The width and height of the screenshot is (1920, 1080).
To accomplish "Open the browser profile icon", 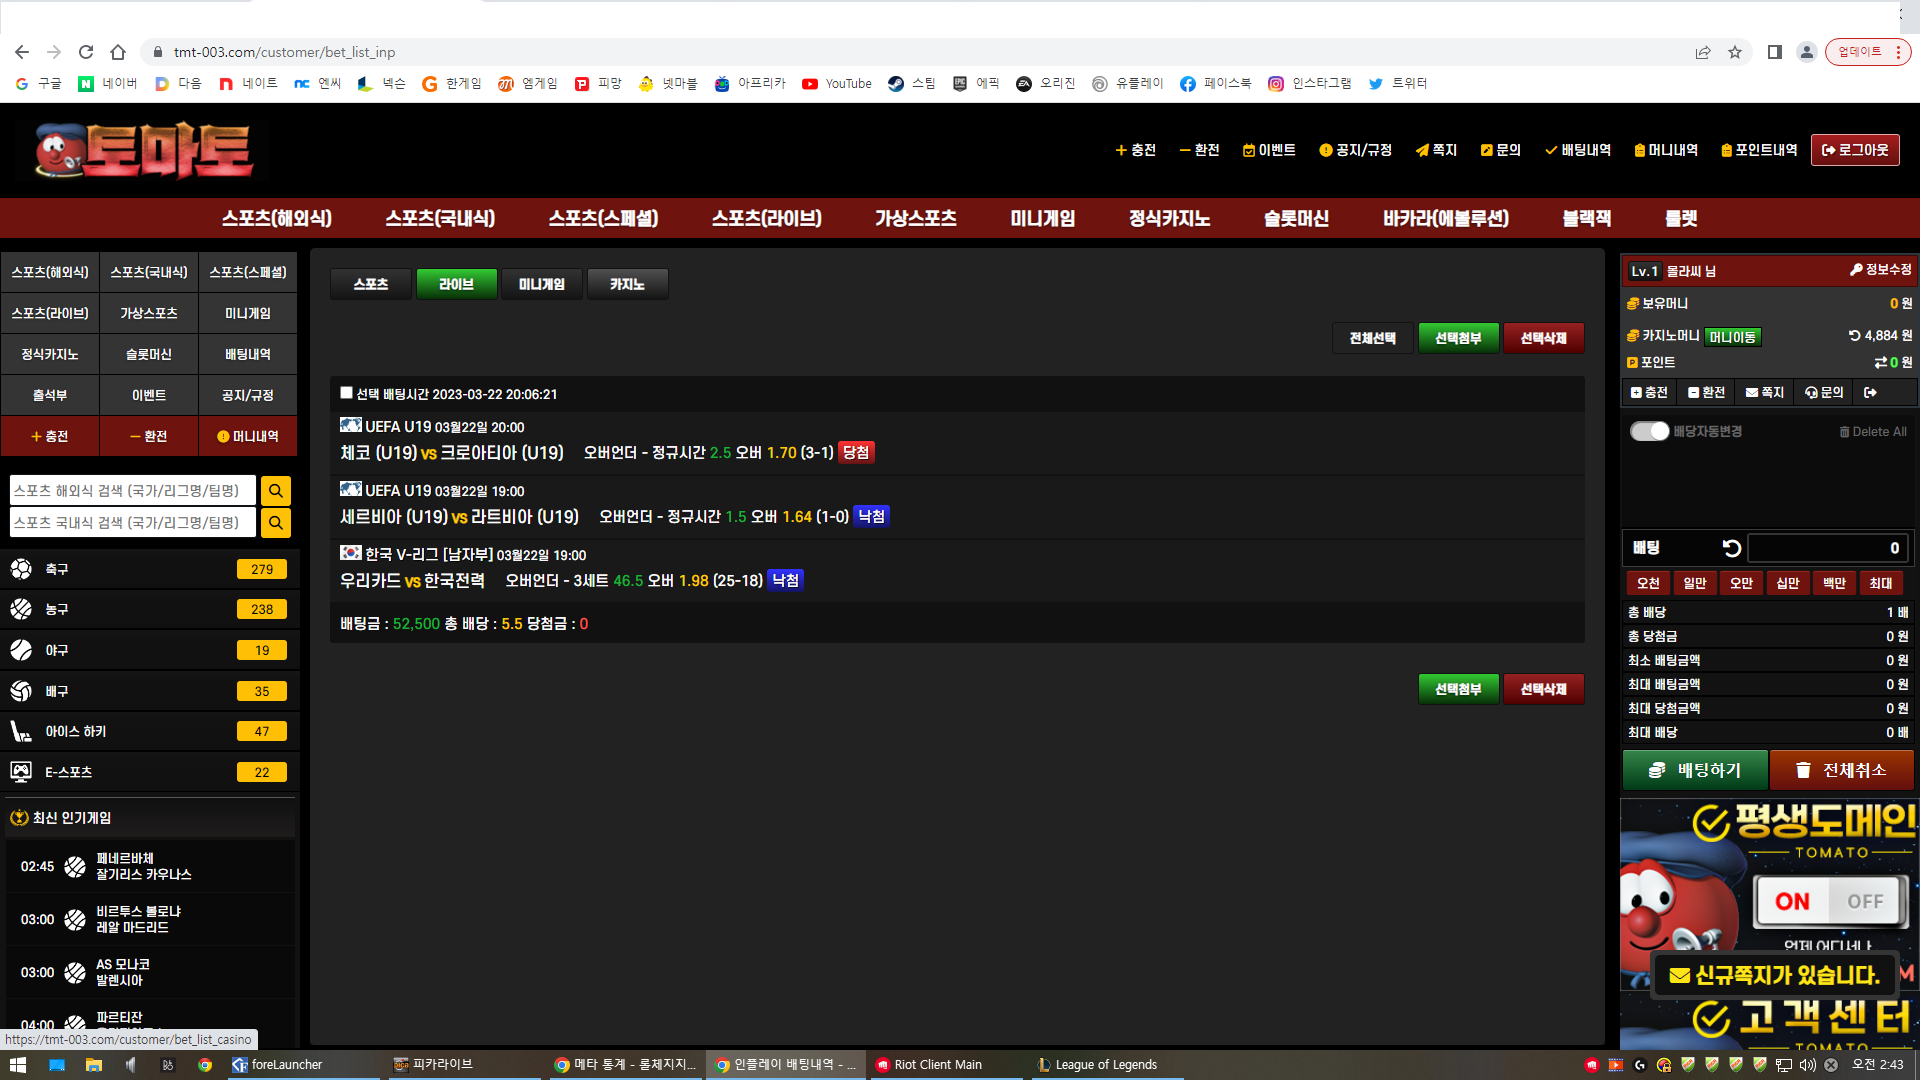I will 1807,52.
